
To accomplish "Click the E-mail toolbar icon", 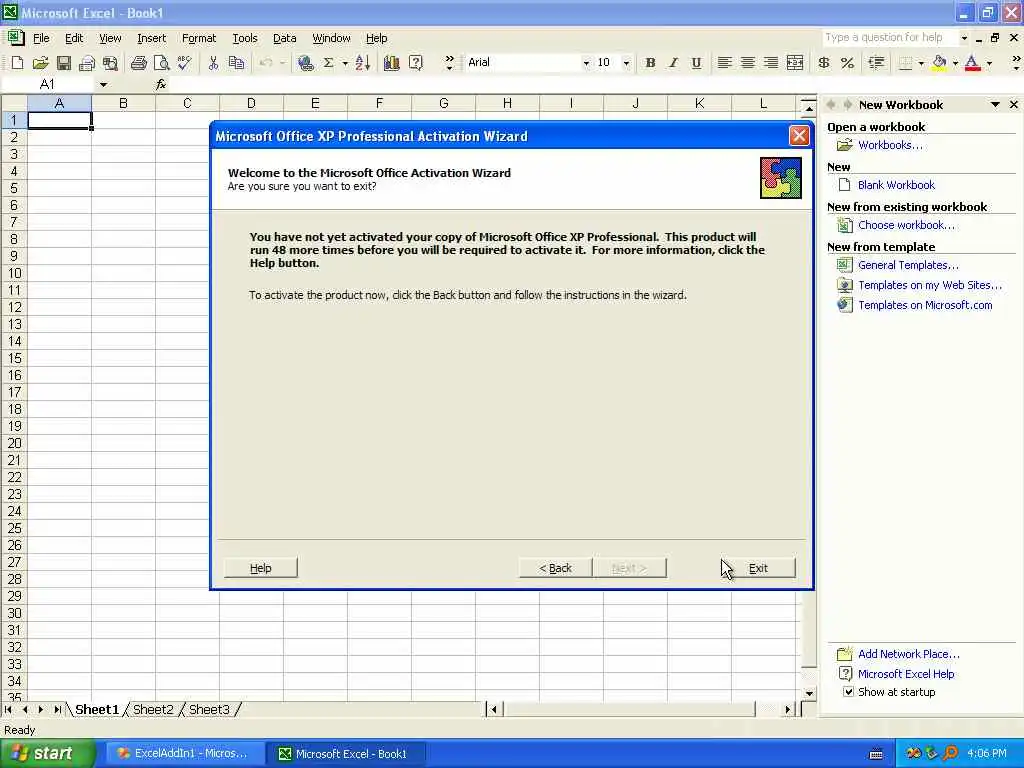I will 87,63.
